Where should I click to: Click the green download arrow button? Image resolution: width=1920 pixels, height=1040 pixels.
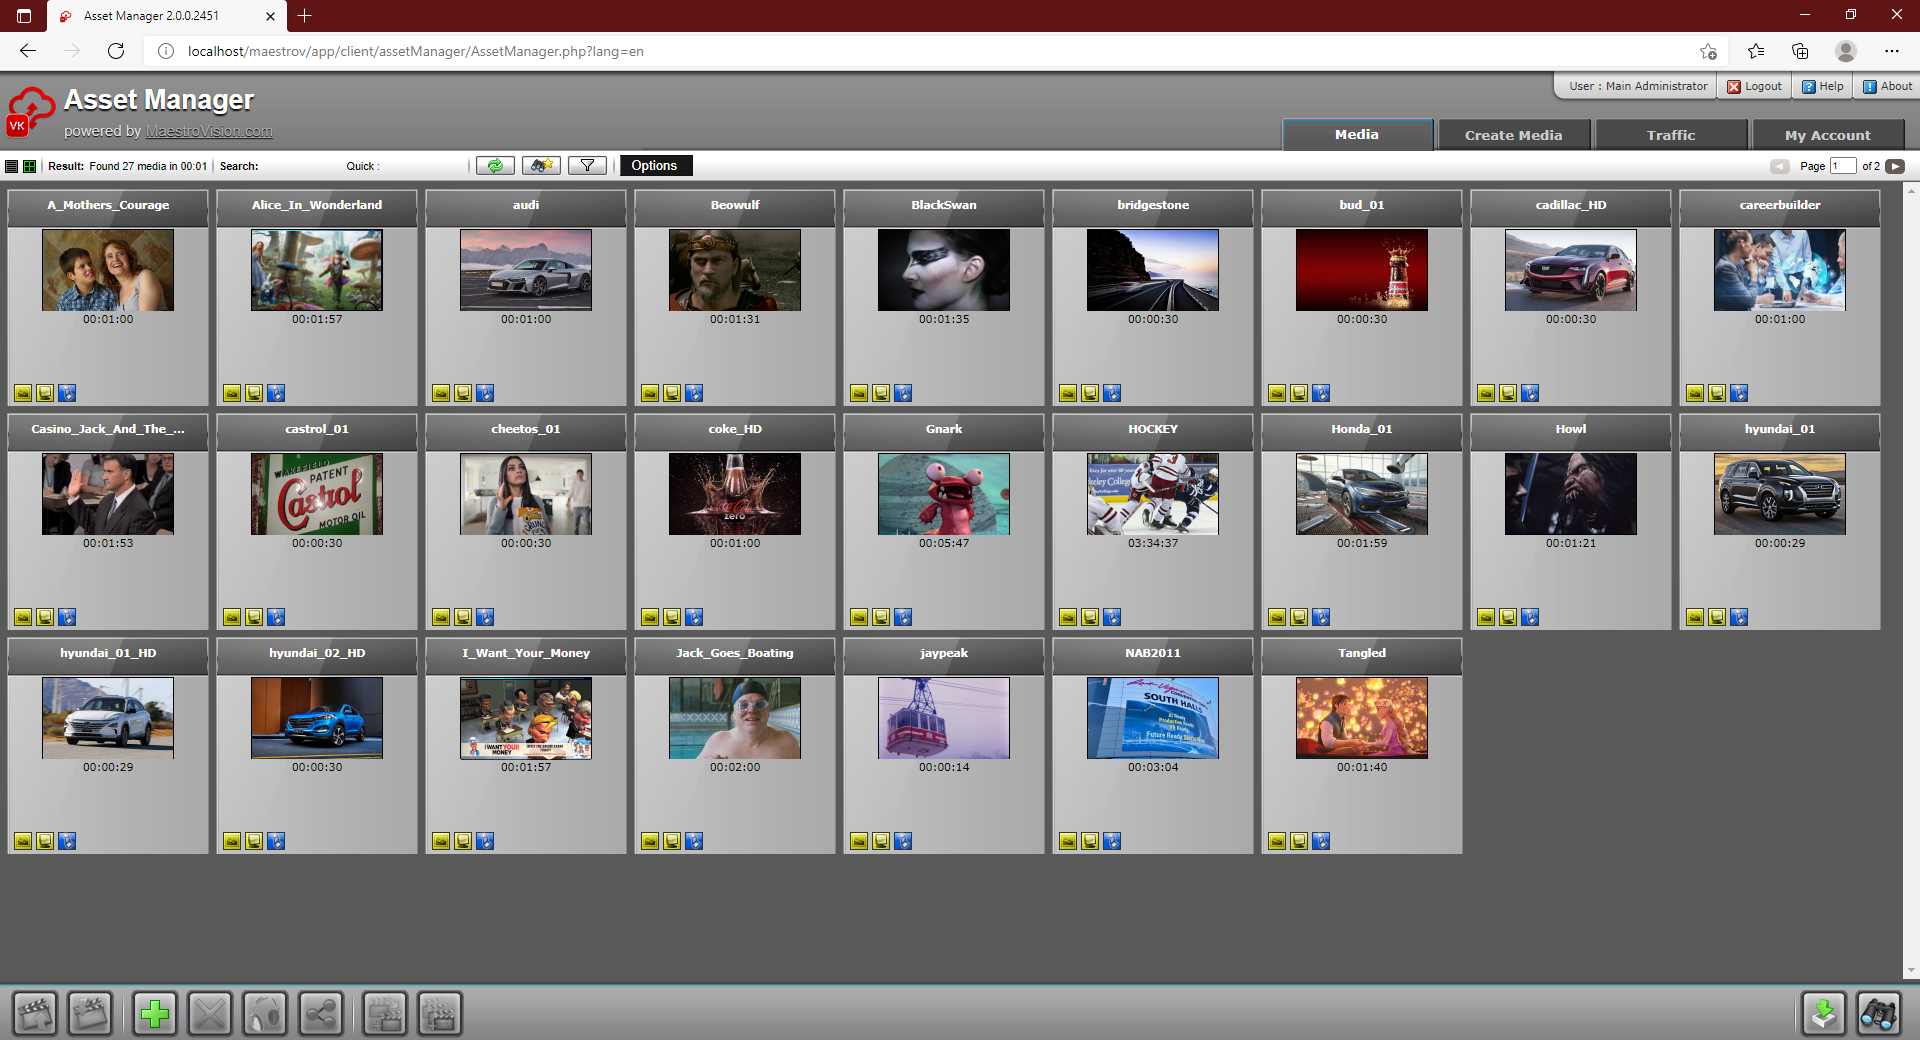coord(1824,1014)
